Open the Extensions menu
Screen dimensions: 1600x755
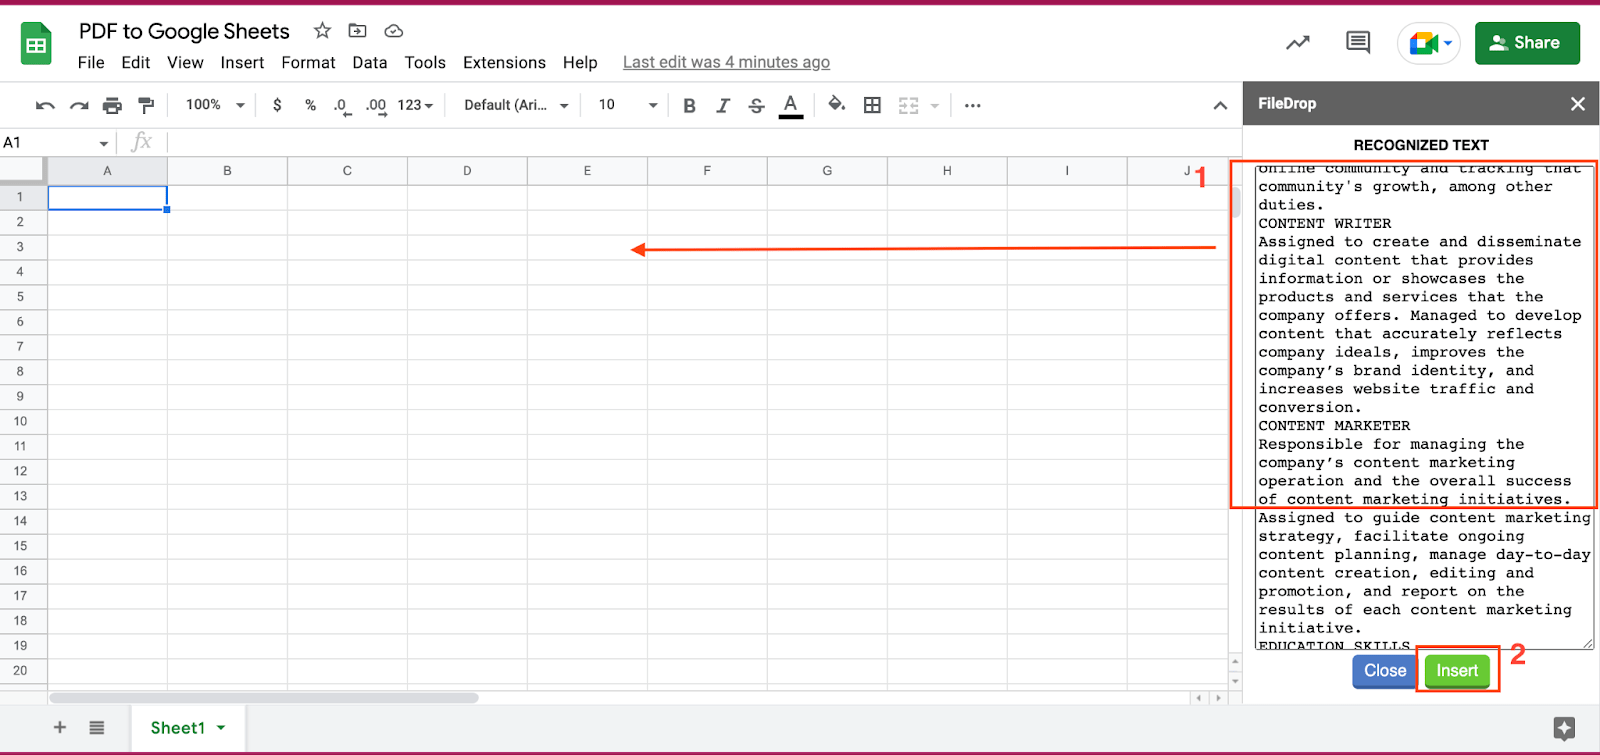coord(504,62)
